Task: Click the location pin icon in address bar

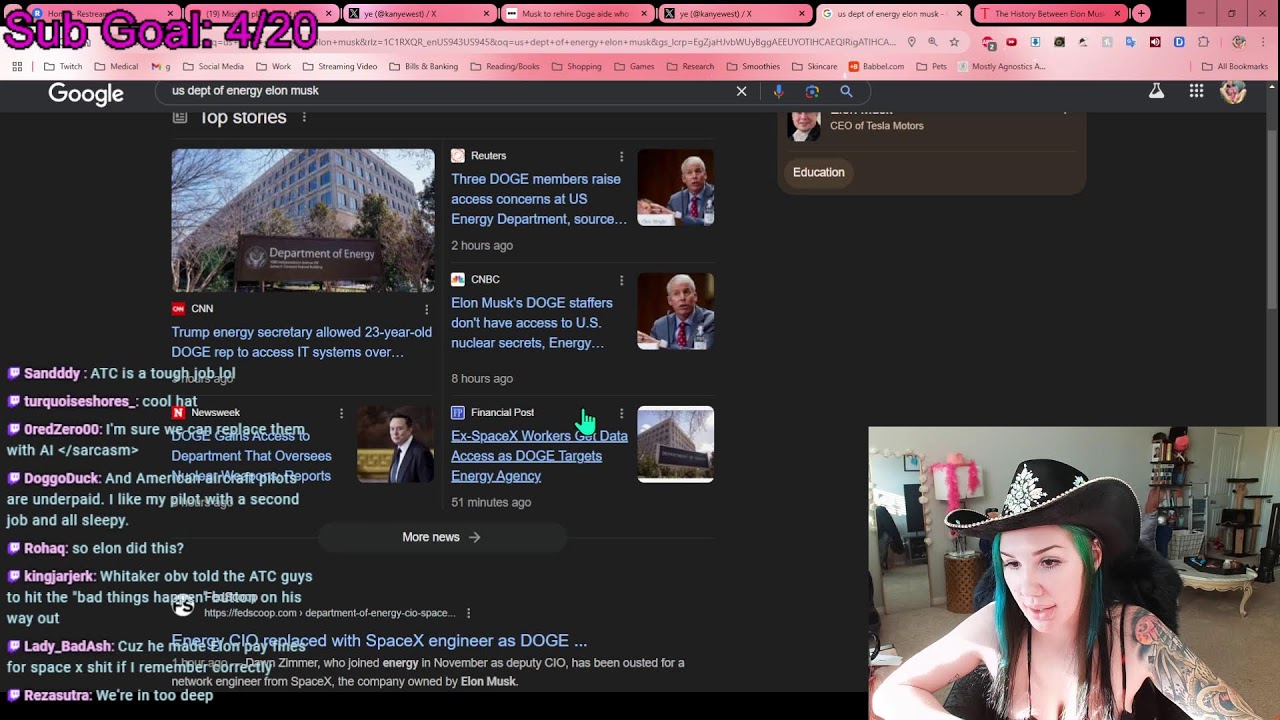Action: point(911,42)
